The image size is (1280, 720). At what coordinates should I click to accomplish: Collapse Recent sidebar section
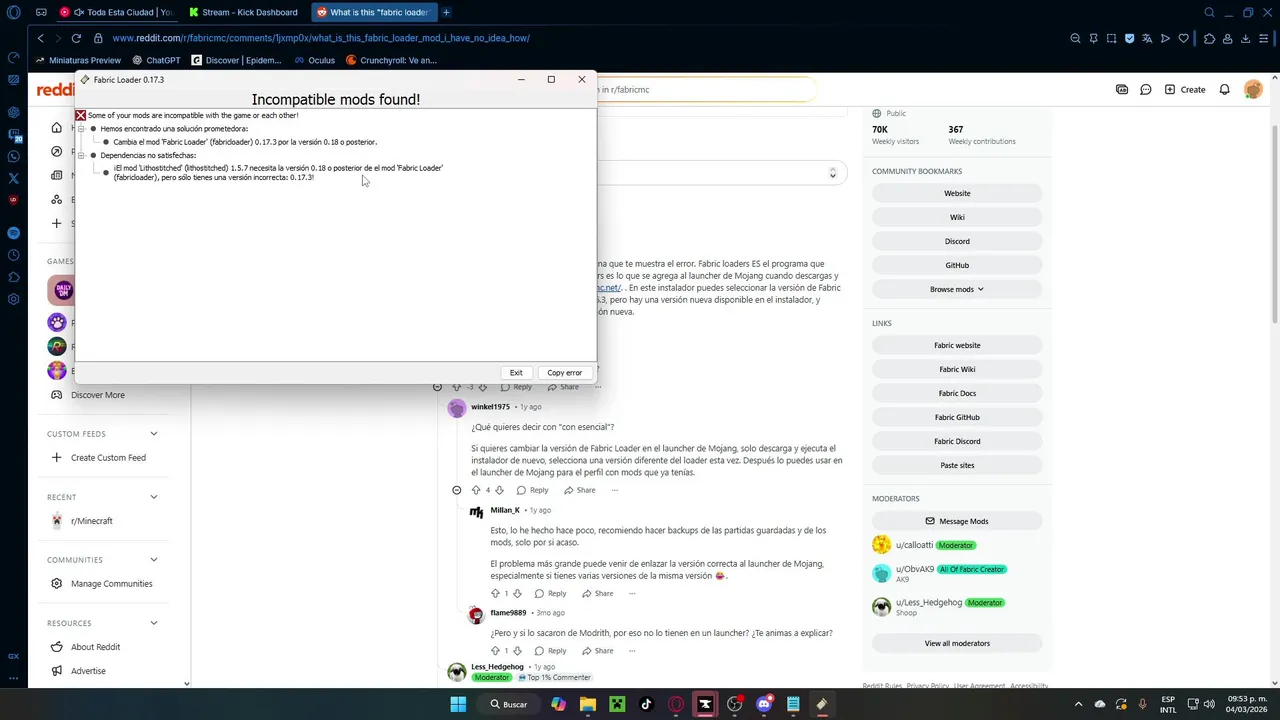[x=154, y=497]
